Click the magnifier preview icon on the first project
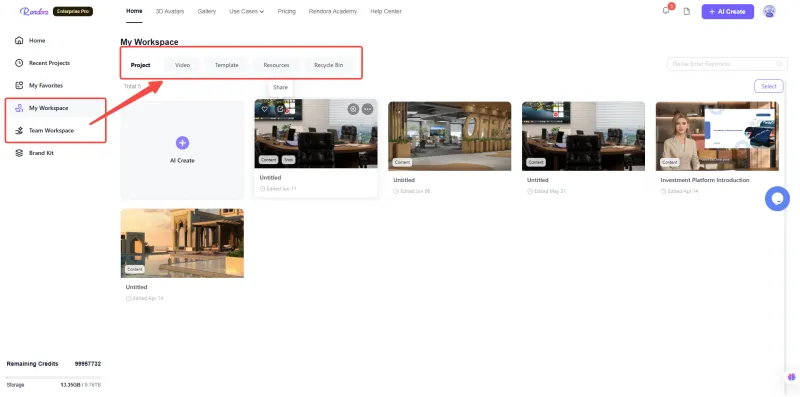 pyautogui.click(x=353, y=109)
